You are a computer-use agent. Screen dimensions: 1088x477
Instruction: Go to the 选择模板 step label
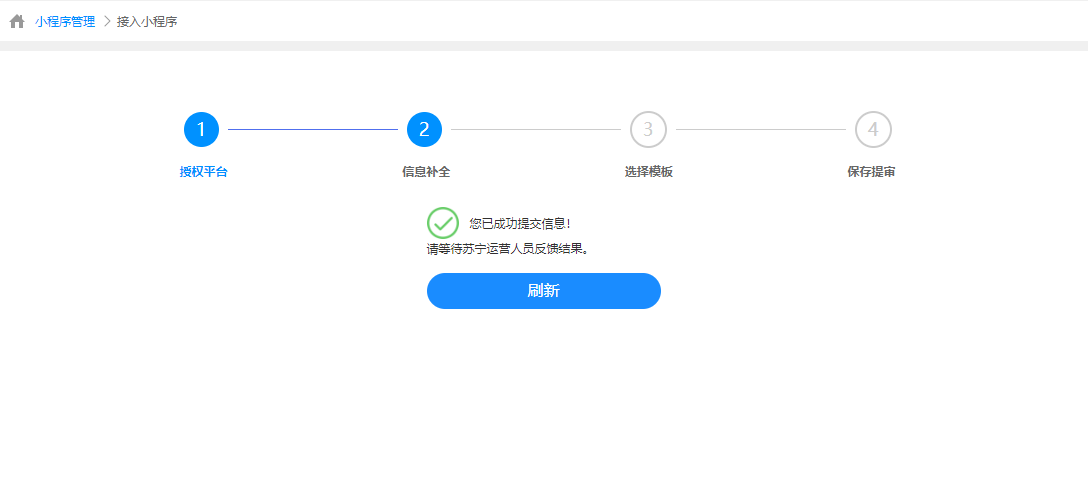coord(649,172)
